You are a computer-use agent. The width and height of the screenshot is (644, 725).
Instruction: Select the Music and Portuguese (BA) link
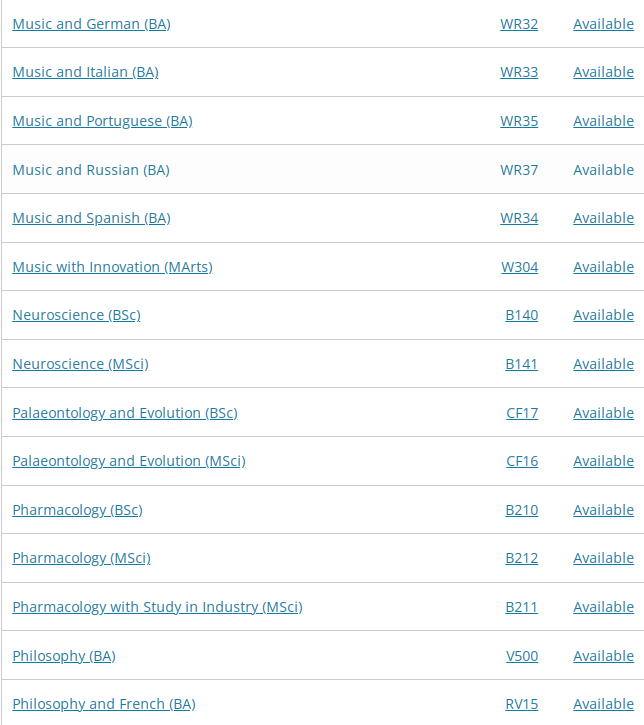pos(103,121)
